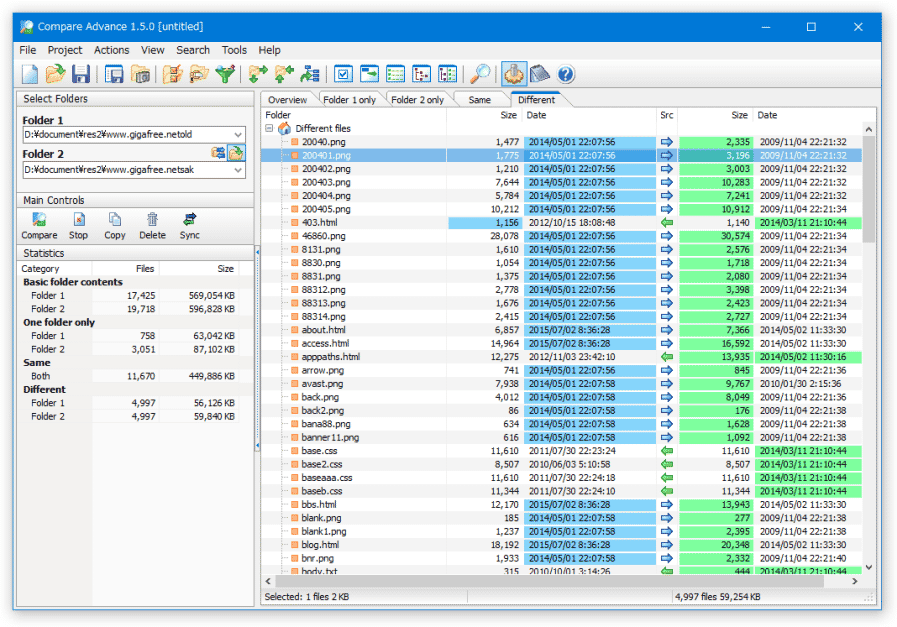This screenshot has height=627, width=897.
Task: Click the Copy control button
Action: pyautogui.click(x=114, y=226)
